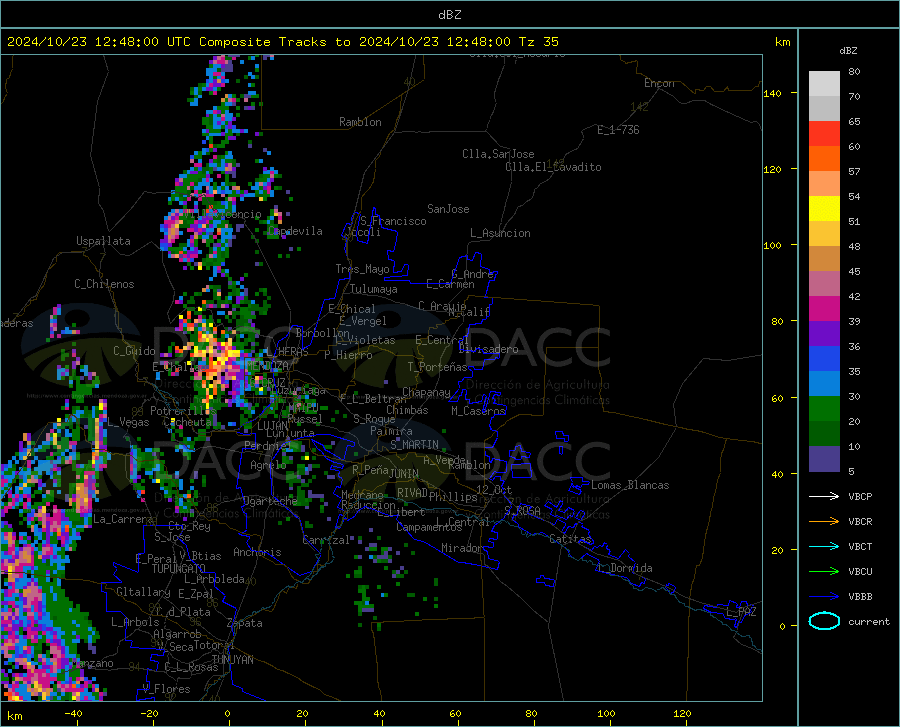Click the RIVAD place label
The image size is (900, 727).
tap(412, 493)
